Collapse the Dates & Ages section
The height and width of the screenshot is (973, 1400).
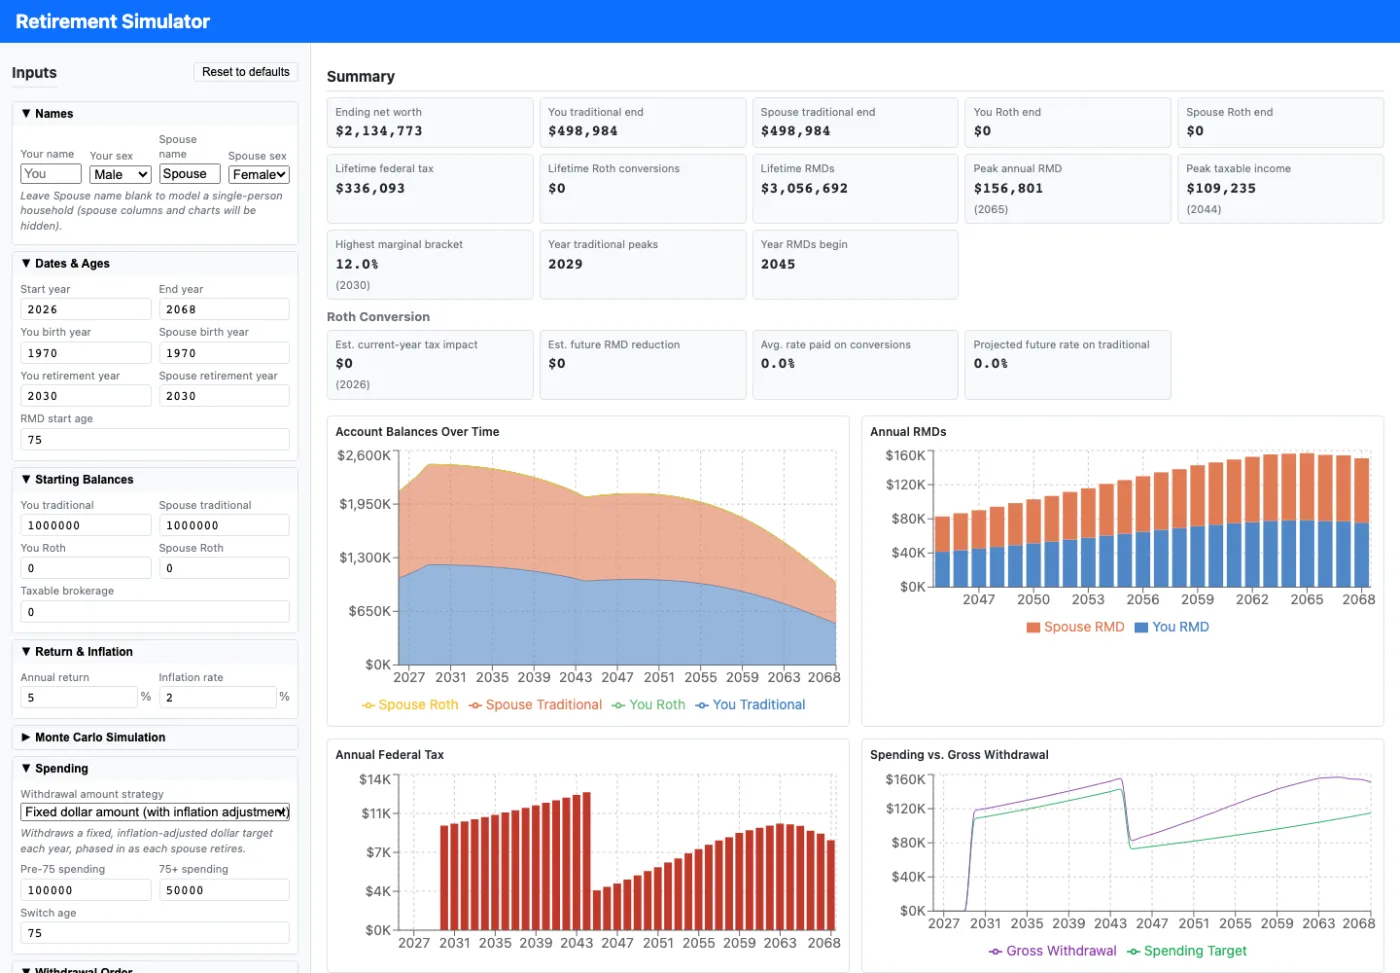click(155, 264)
